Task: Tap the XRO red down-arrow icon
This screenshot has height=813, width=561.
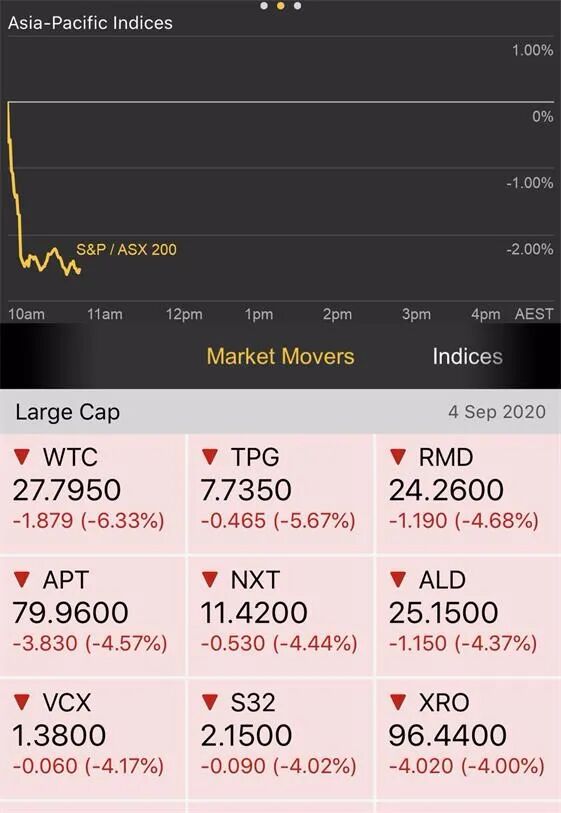Action: (x=398, y=702)
